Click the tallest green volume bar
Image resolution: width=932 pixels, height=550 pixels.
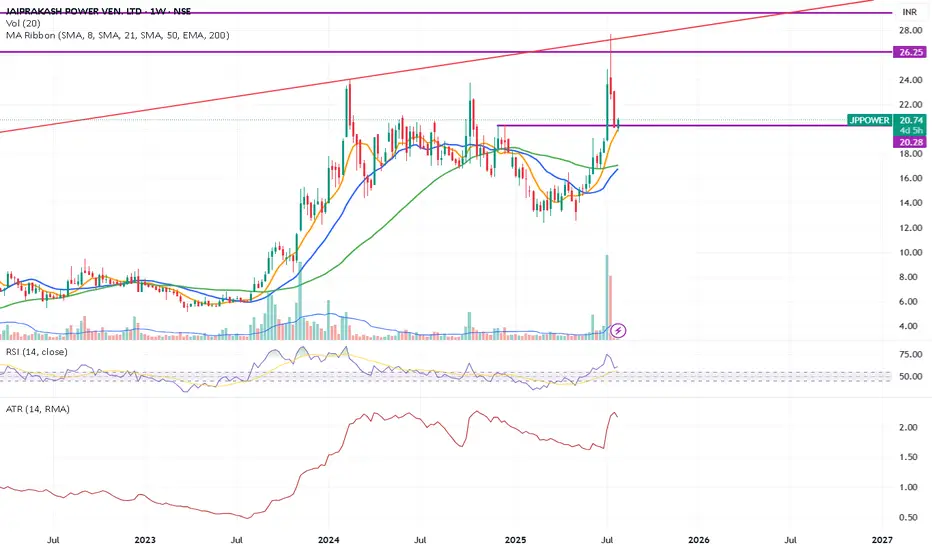click(607, 297)
